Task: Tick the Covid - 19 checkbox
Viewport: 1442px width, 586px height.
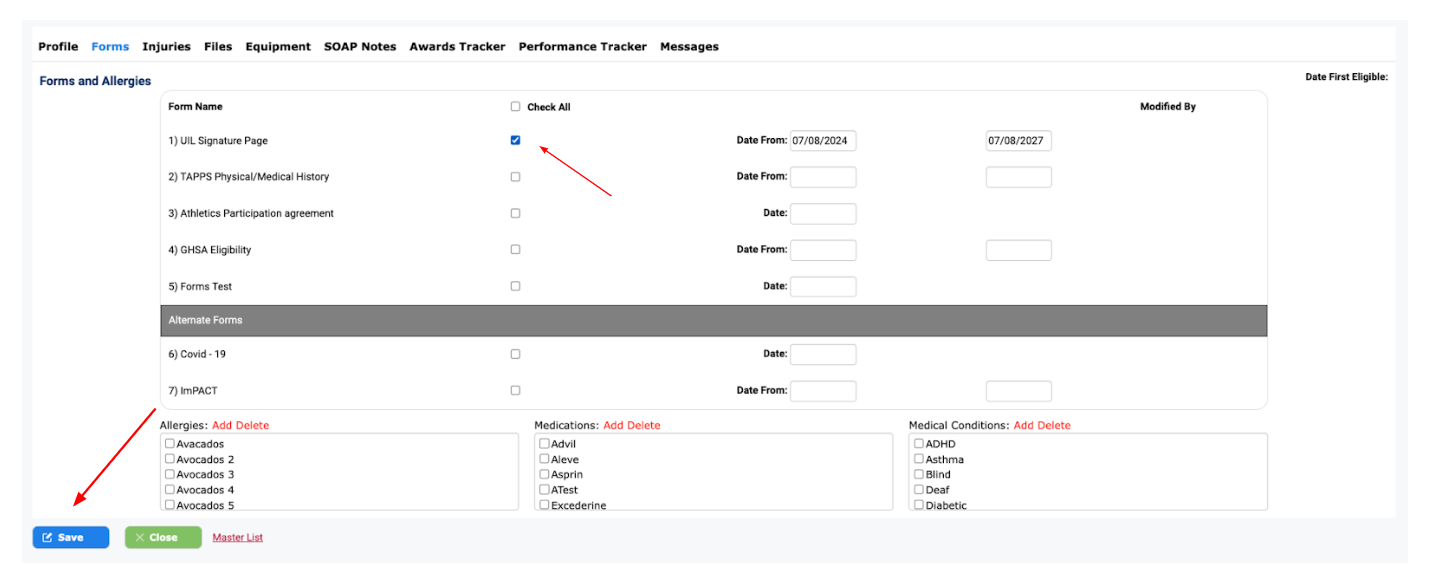Action: point(516,354)
